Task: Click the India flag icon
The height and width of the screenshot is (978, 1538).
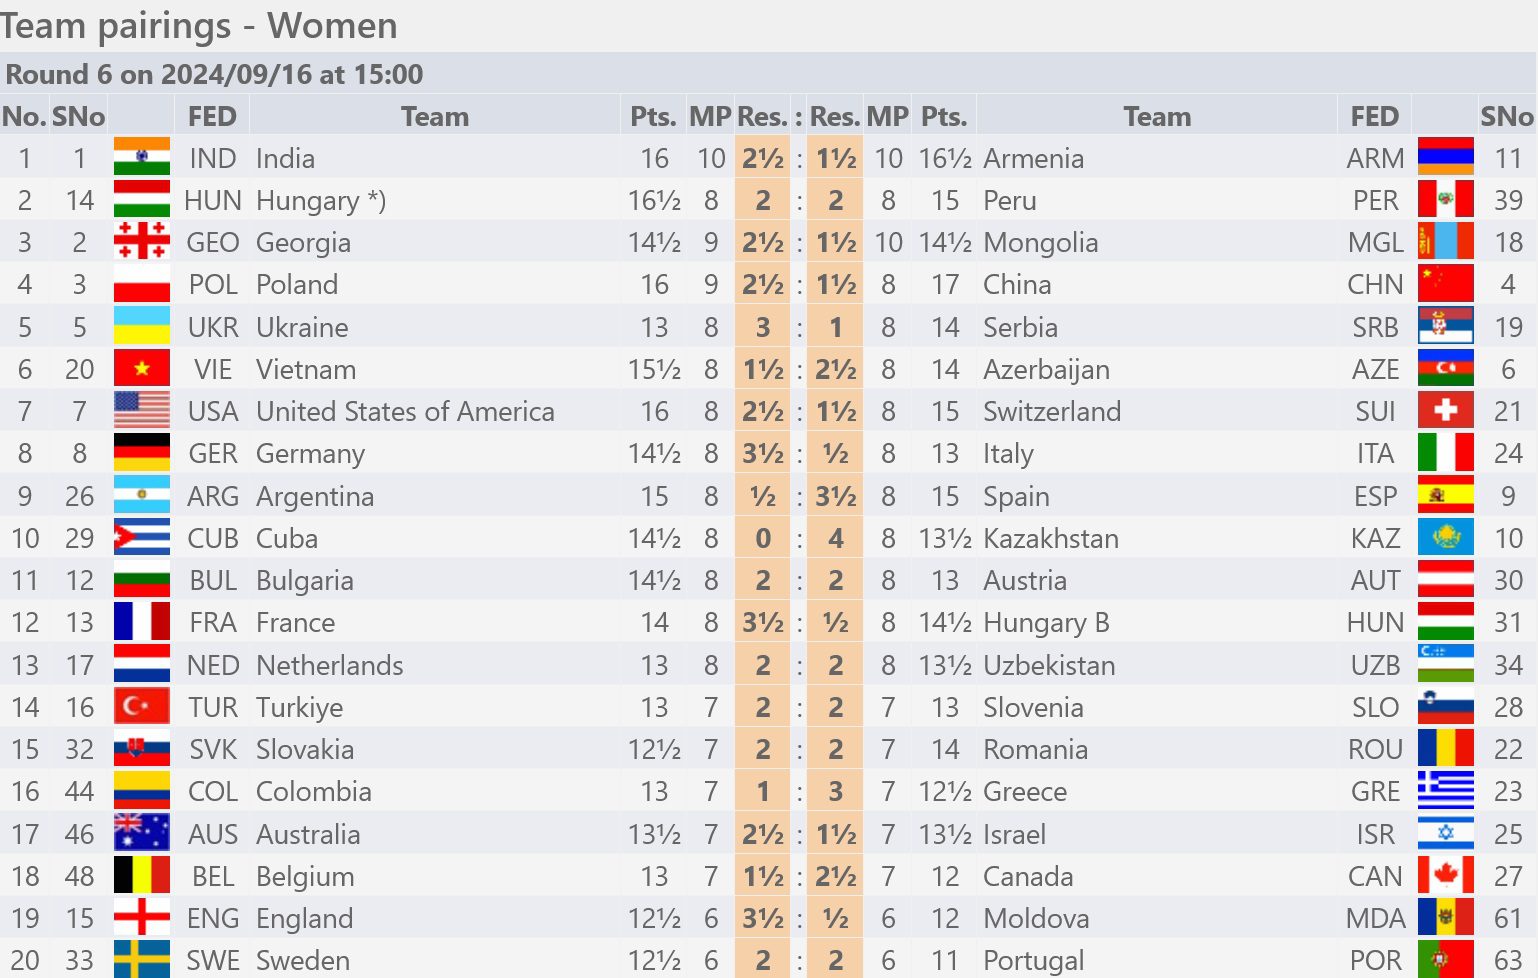Action: [x=142, y=157]
